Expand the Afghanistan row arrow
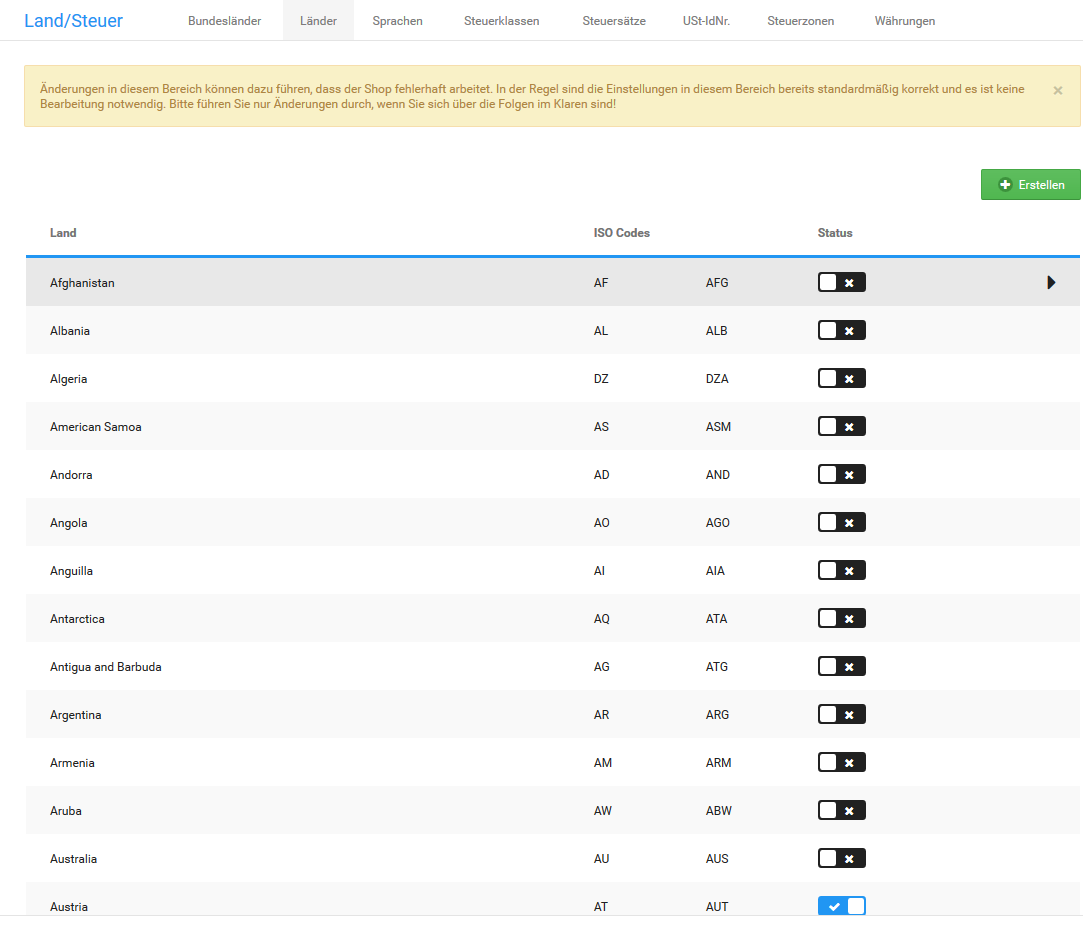 click(x=1051, y=283)
